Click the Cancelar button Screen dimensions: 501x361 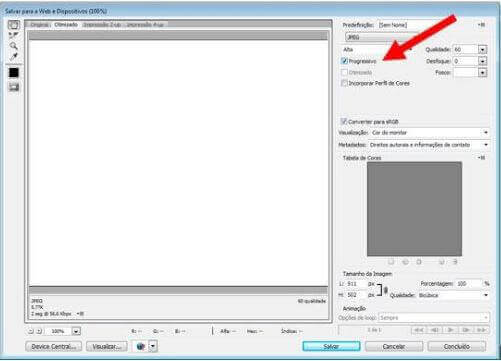pos(394,347)
